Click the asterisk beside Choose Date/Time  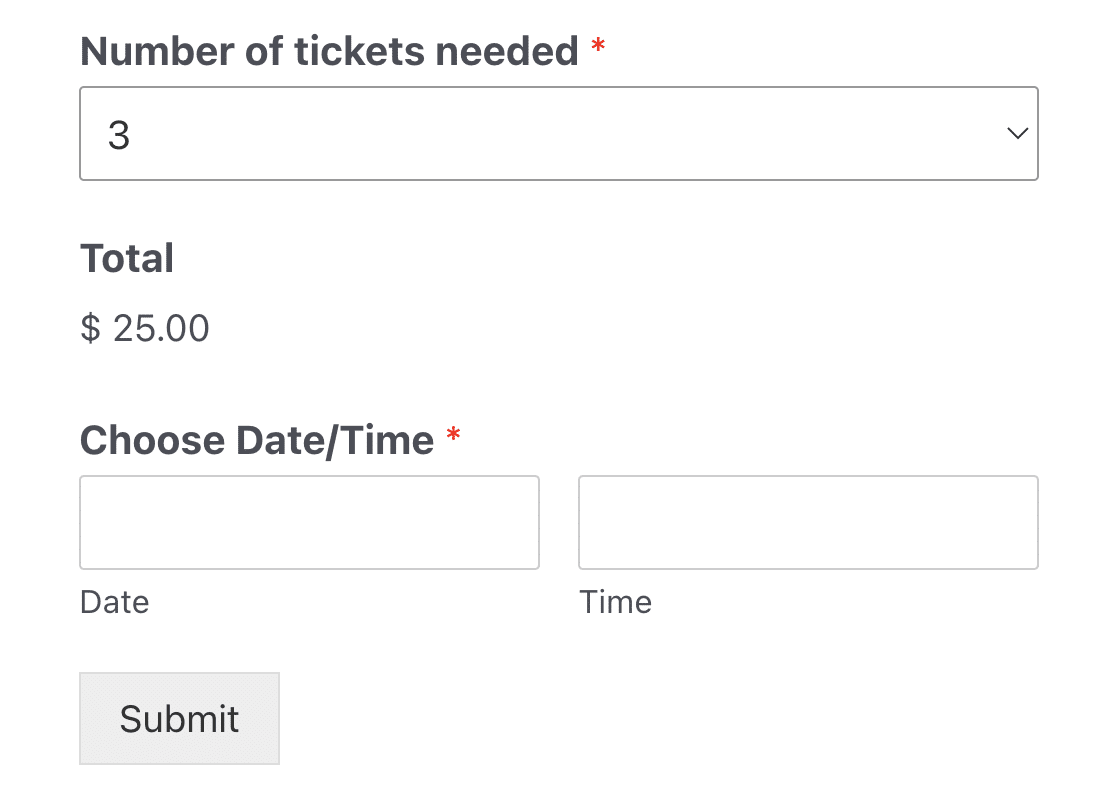tap(452, 435)
